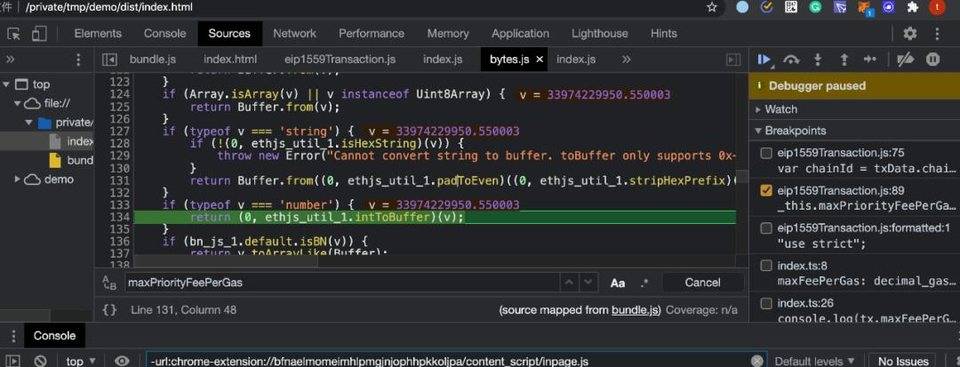Open the QR code extension
Viewport: 960px width, 367px height.
tap(791, 7)
